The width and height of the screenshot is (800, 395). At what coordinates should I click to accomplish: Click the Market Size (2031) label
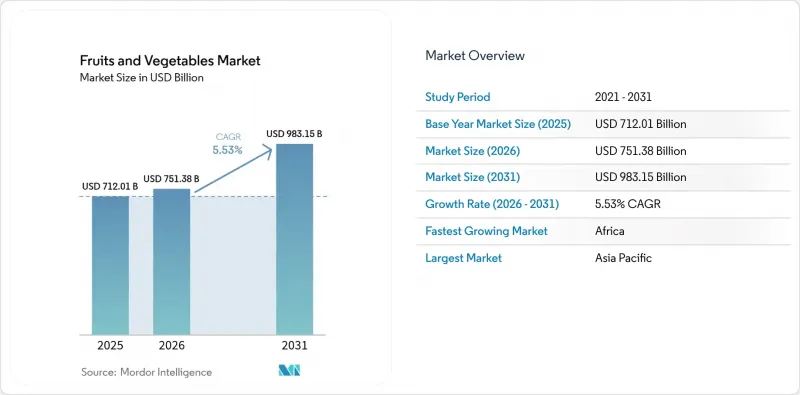coord(472,178)
